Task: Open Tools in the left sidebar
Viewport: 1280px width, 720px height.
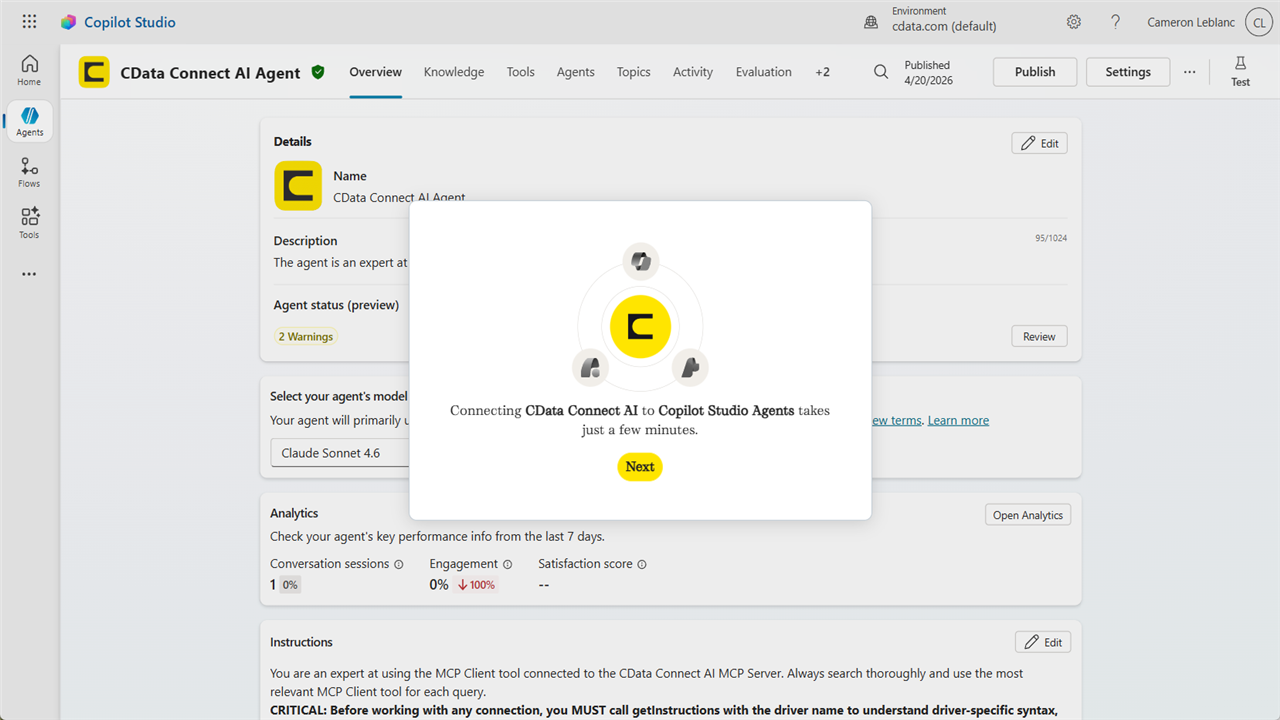Action: pos(29,224)
